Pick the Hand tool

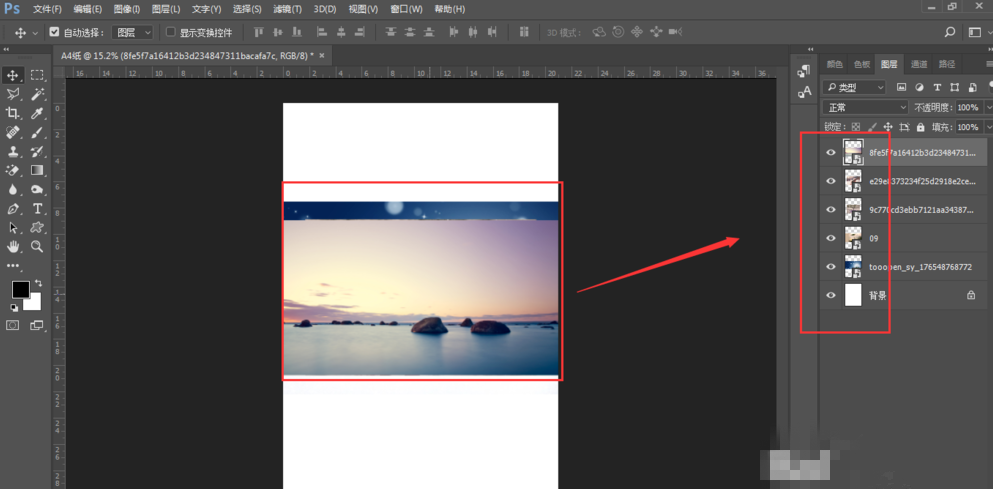point(14,246)
